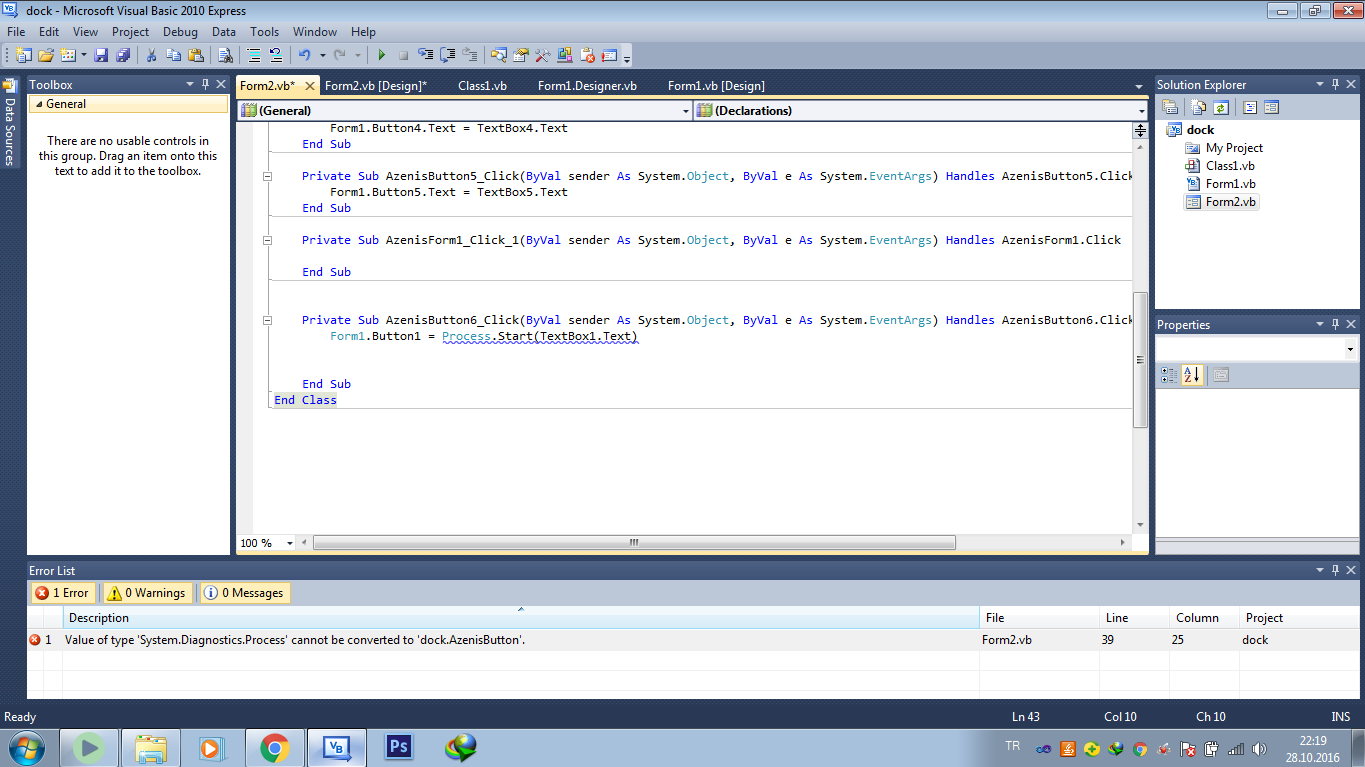Uncomment the selected lines icon
1365x767 pixels.
tap(275, 55)
